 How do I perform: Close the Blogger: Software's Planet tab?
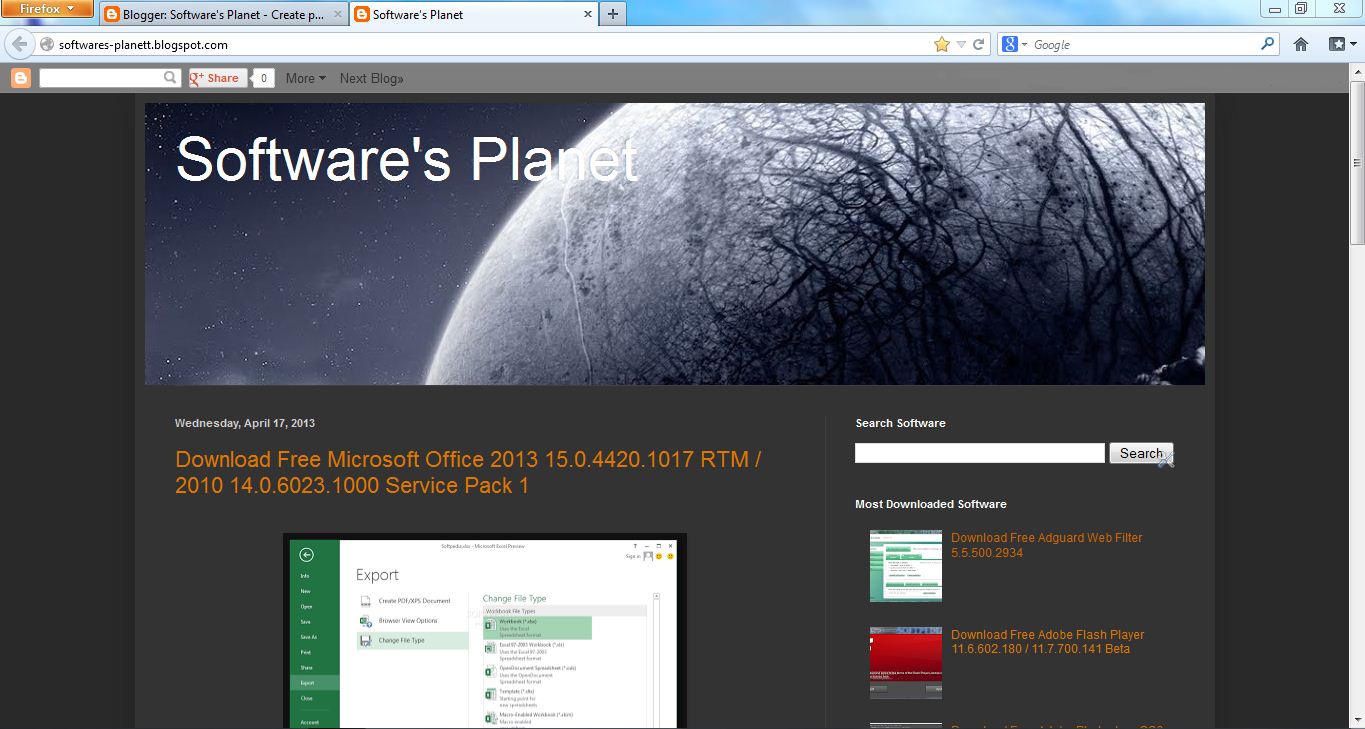(337, 15)
